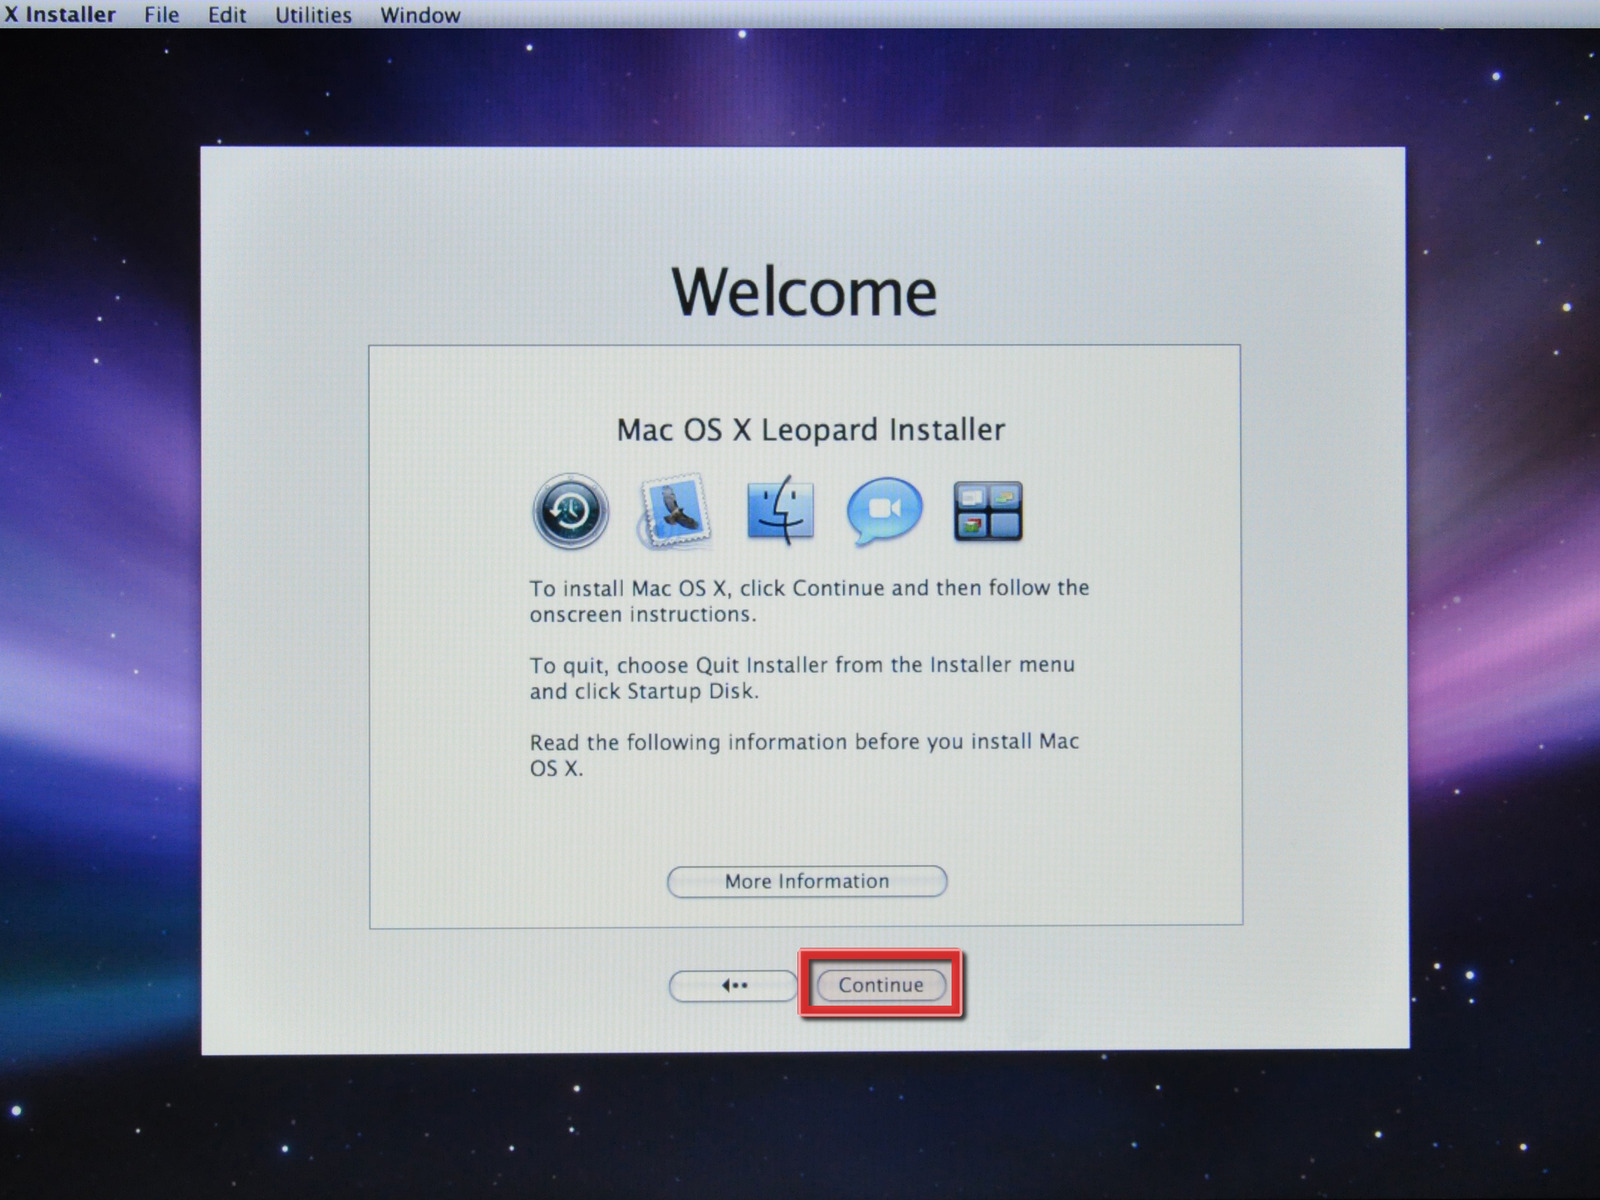Click the 'To quit, choose Quit Installer' paragraph
The width and height of the screenshot is (1600, 1200).
pyautogui.click(x=802, y=678)
